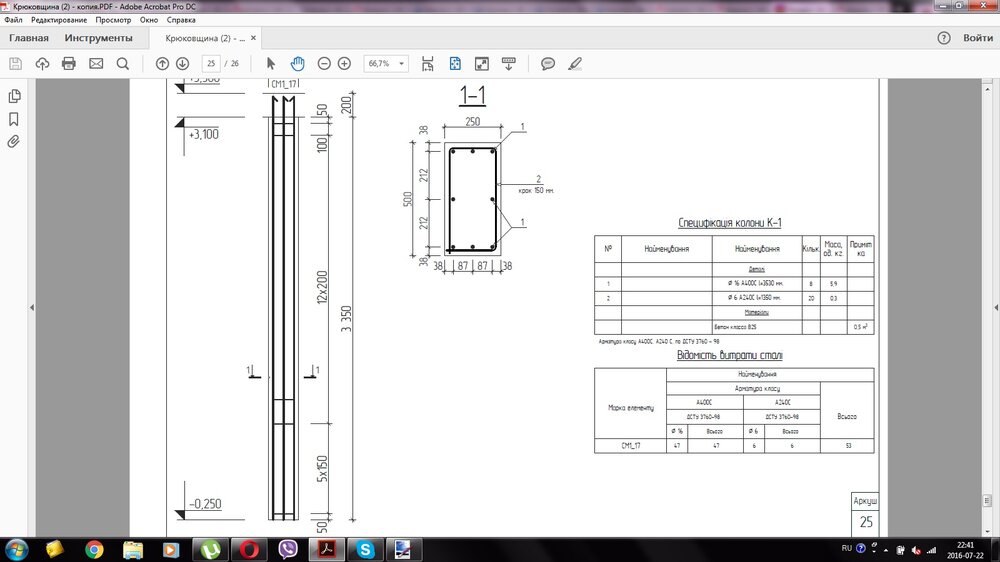This screenshot has height=562, width=1000.
Task: Close the Крюковщина document tab
Action: 253,38
